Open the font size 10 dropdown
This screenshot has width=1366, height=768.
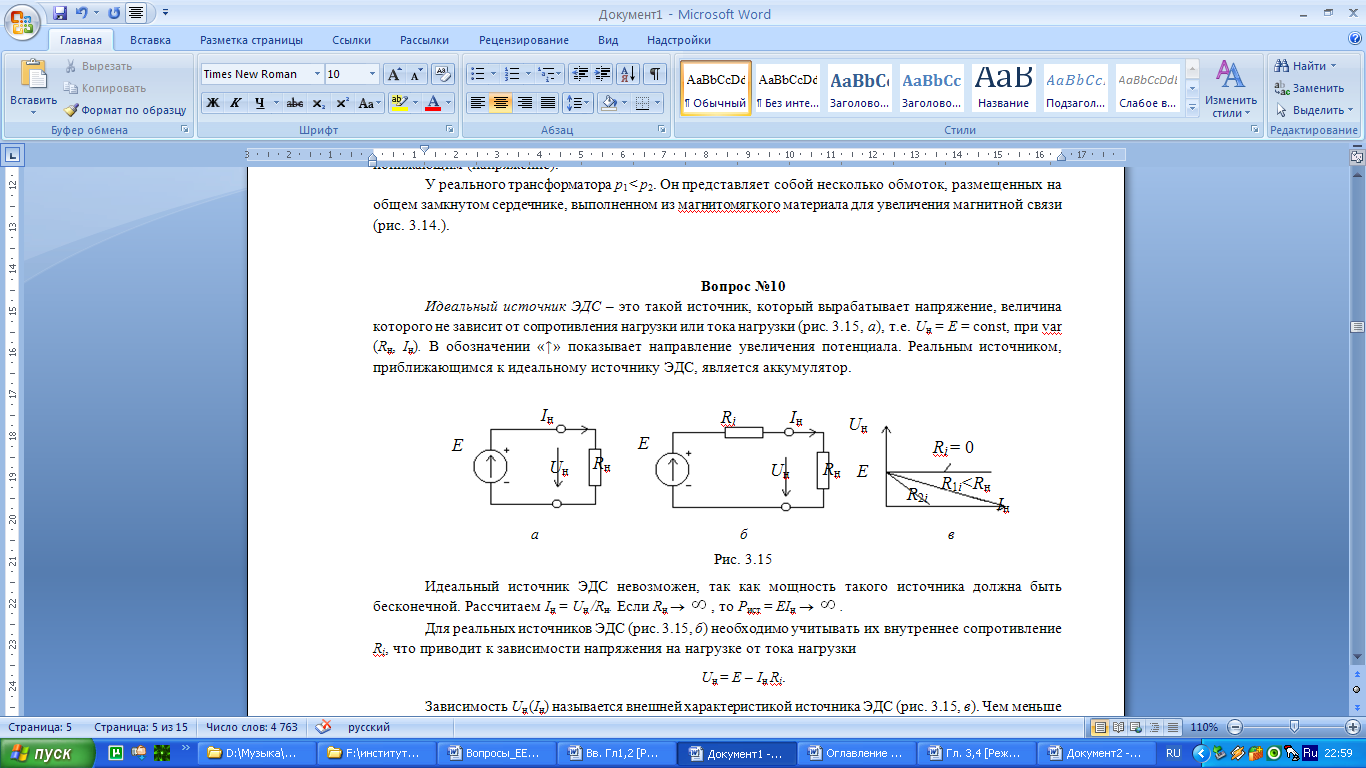coord(373,74)
